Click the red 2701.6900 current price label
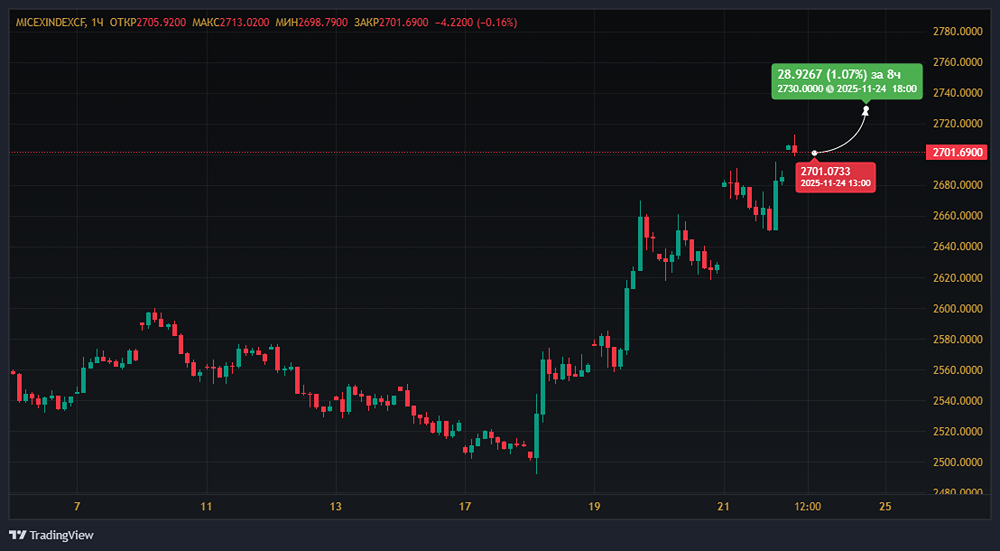 pos(959,152)
